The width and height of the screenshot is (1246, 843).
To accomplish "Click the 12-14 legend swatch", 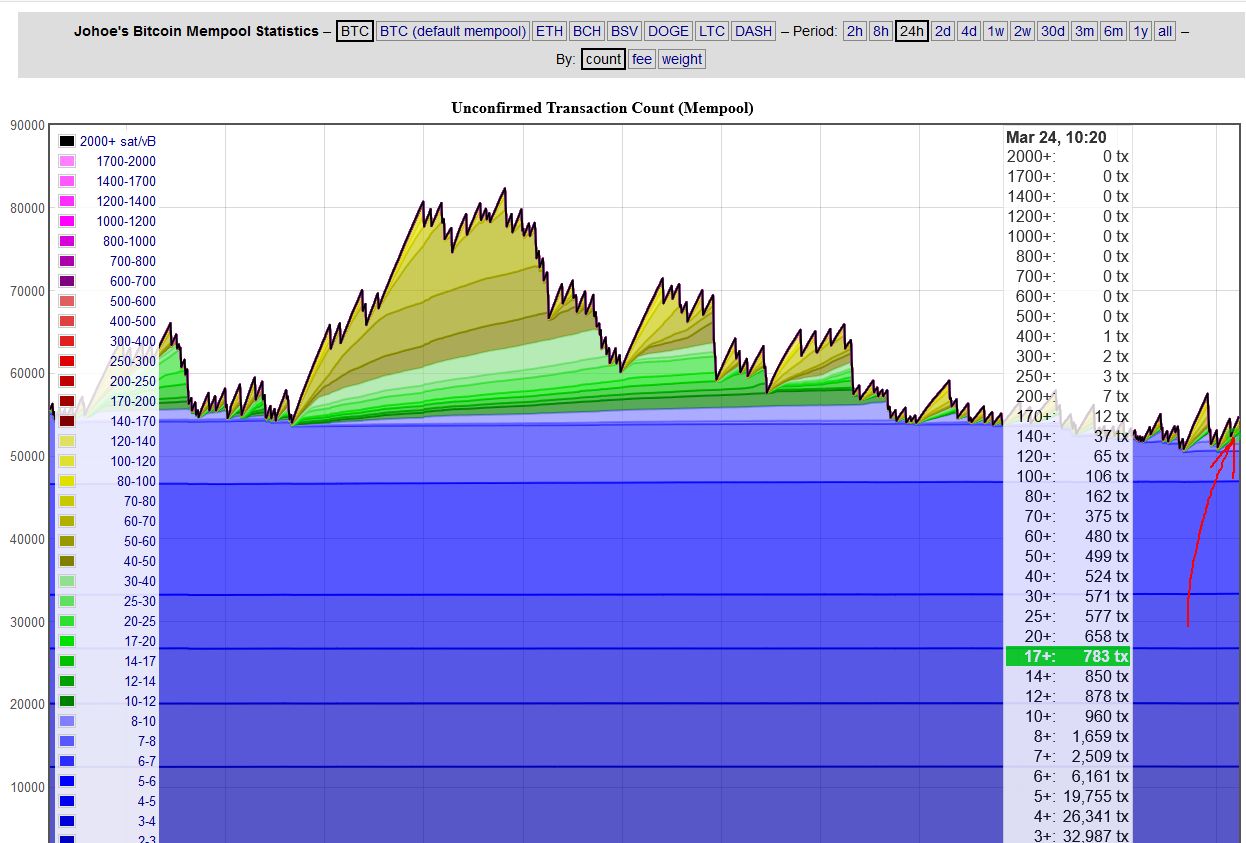I will click(67, 681).
